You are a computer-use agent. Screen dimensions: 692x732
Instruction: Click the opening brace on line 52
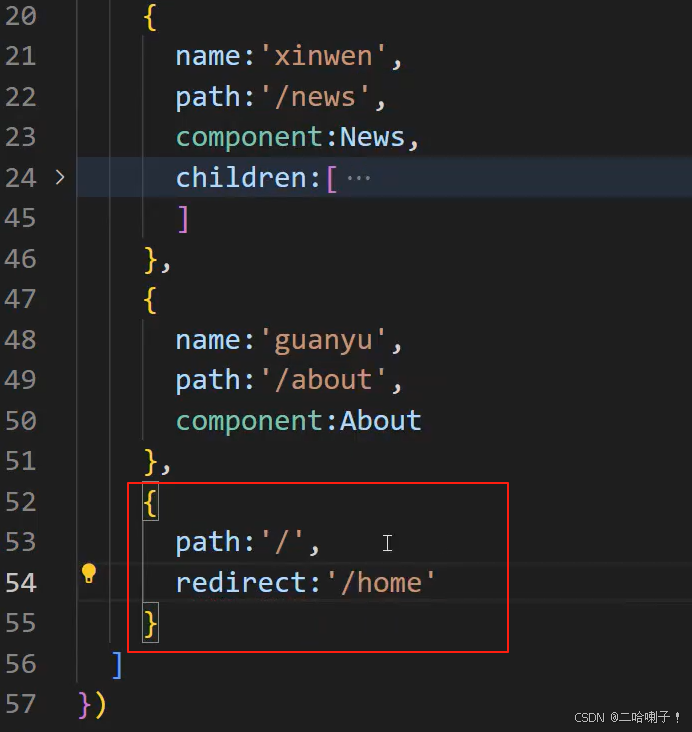[150, 502]
